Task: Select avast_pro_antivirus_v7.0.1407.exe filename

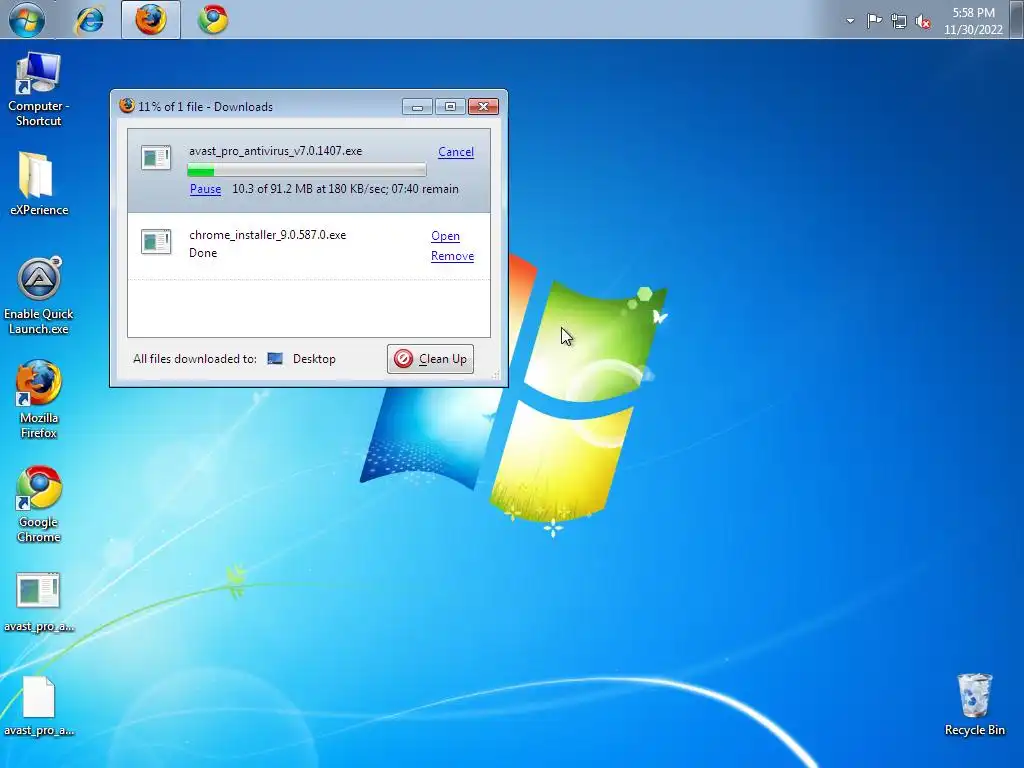Action: 276,151
